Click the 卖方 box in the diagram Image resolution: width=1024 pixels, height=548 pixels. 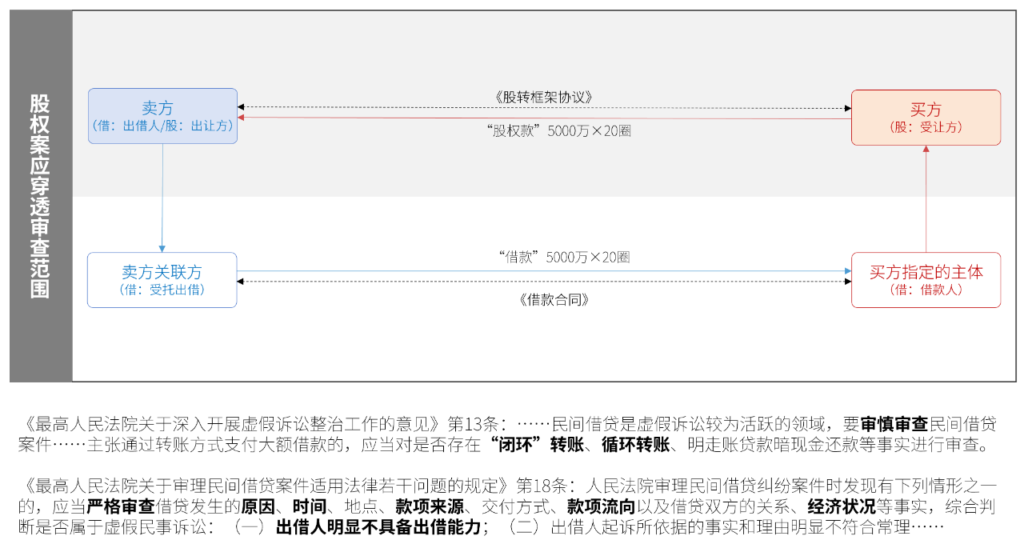tap(162, 115)
